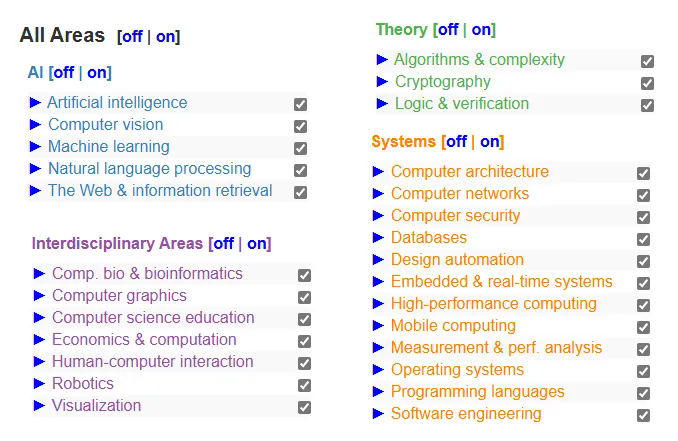Expand the Databases triangle arrow
The height and width of the screenshot is (441, 678).
point(378,237)
